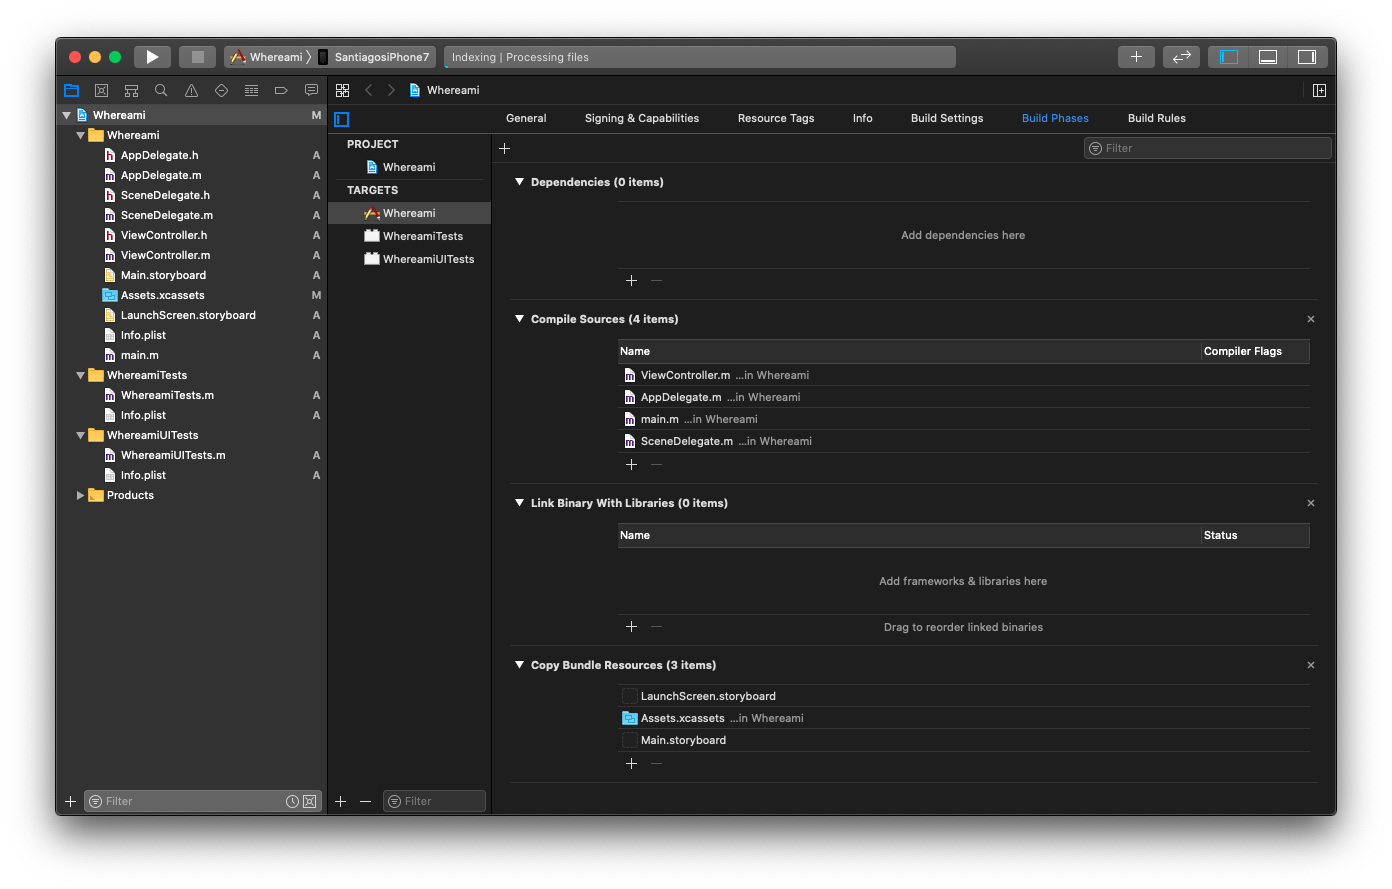1392x889 pixels.
Task: Add a new build phase
Action: pyautogui.click(x=505, y=148)
